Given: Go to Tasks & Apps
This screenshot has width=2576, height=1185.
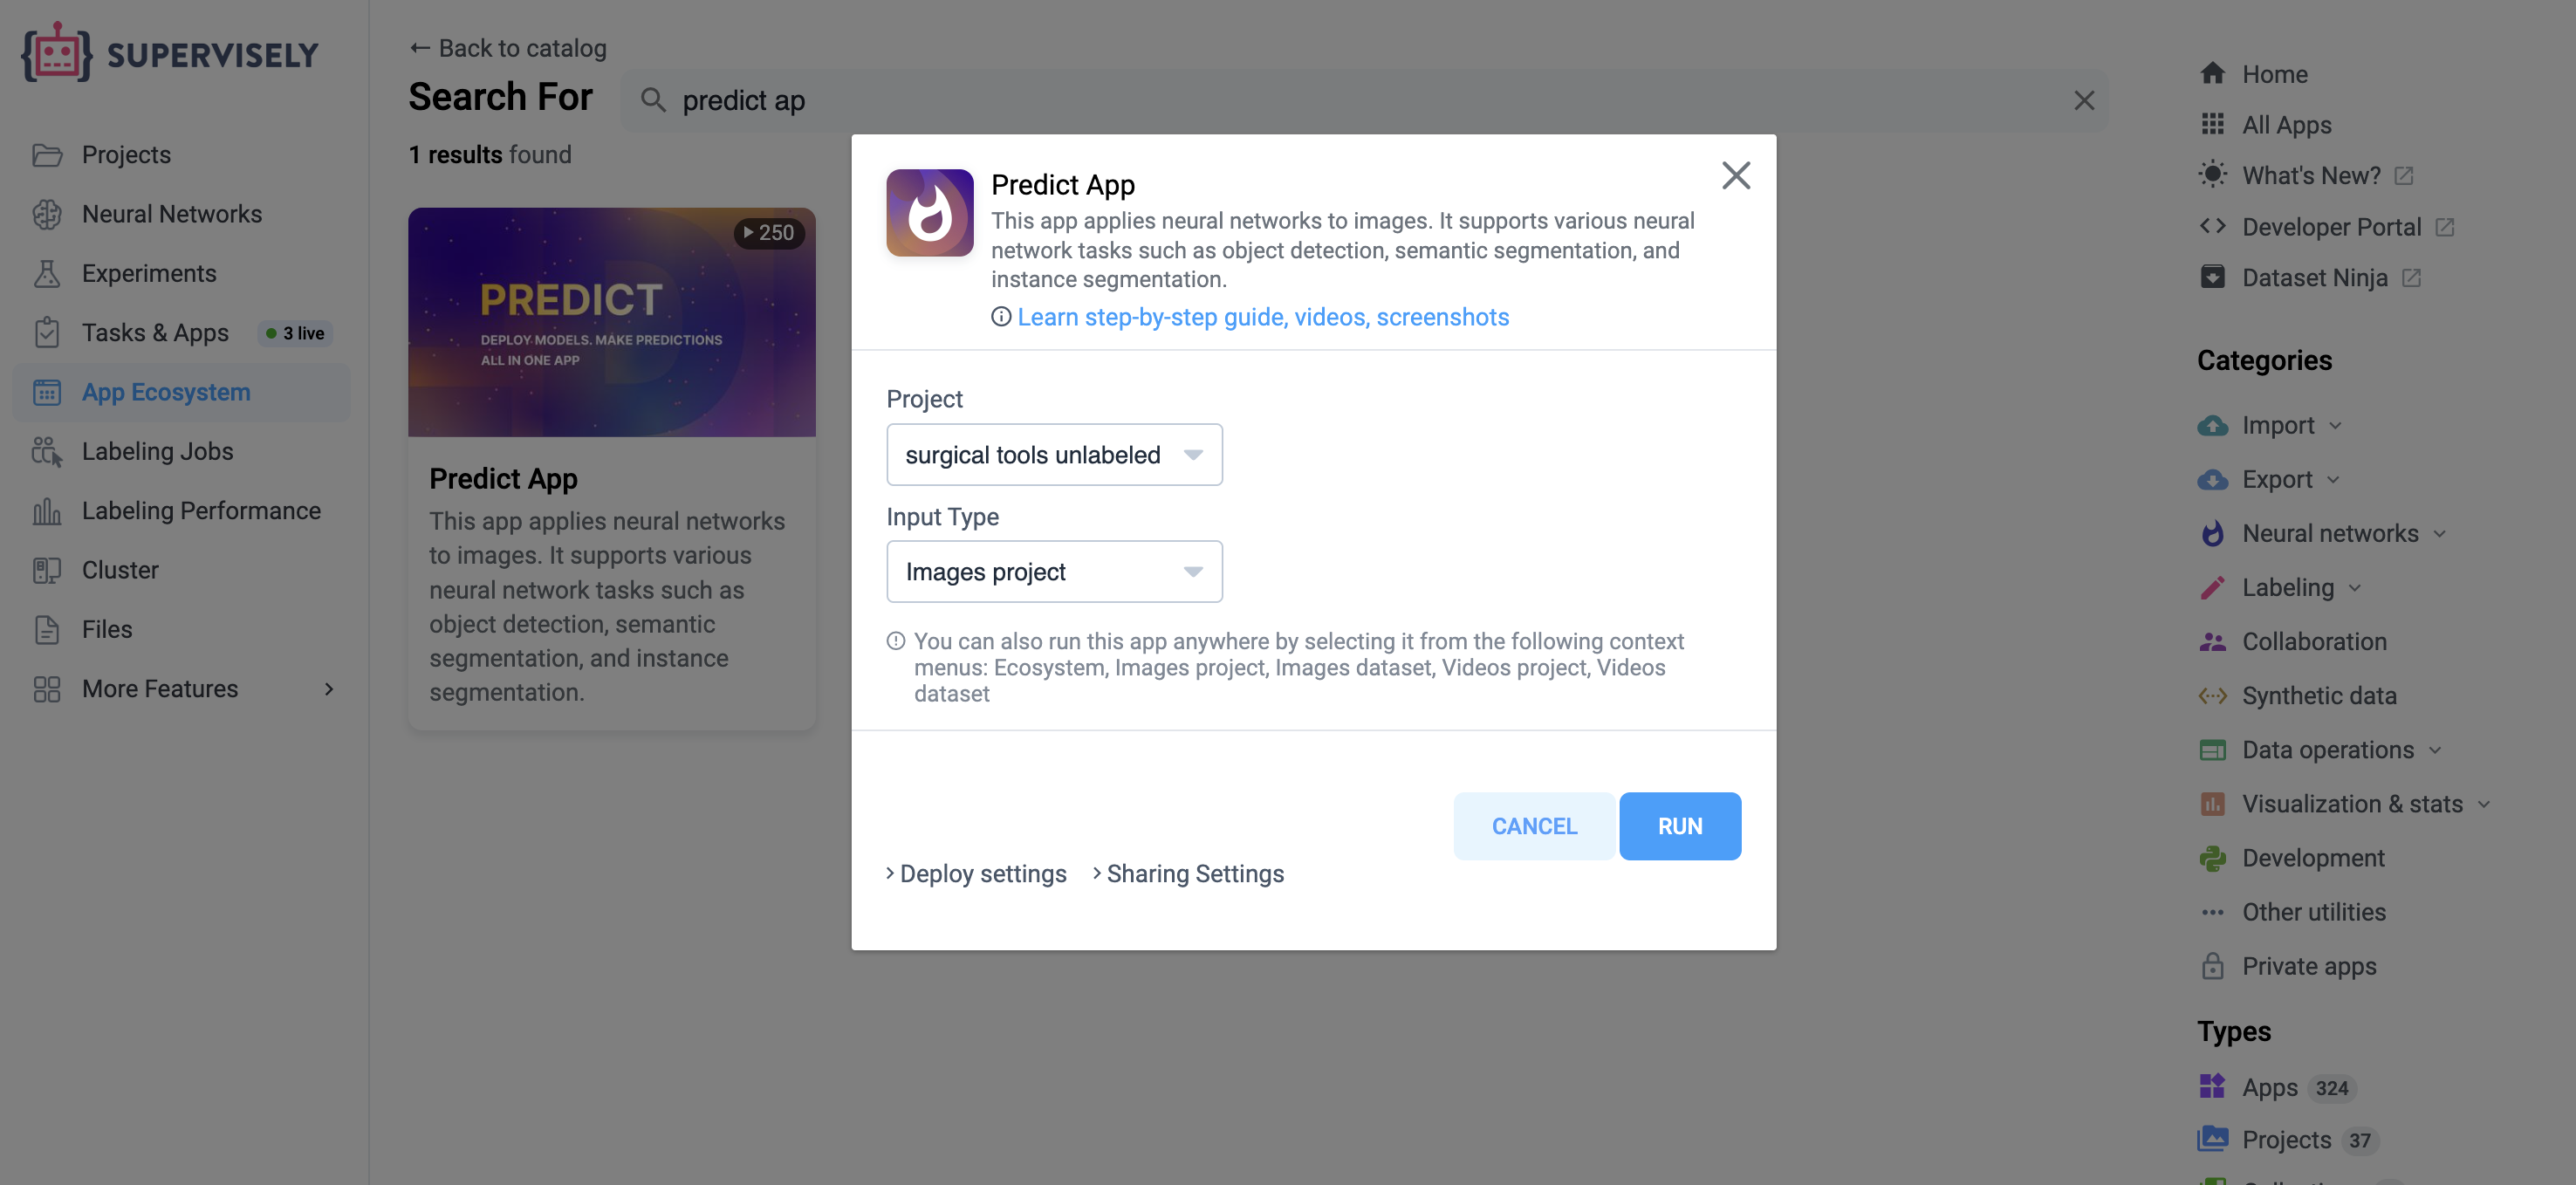Looking at the screenshot, I should 155,333.
